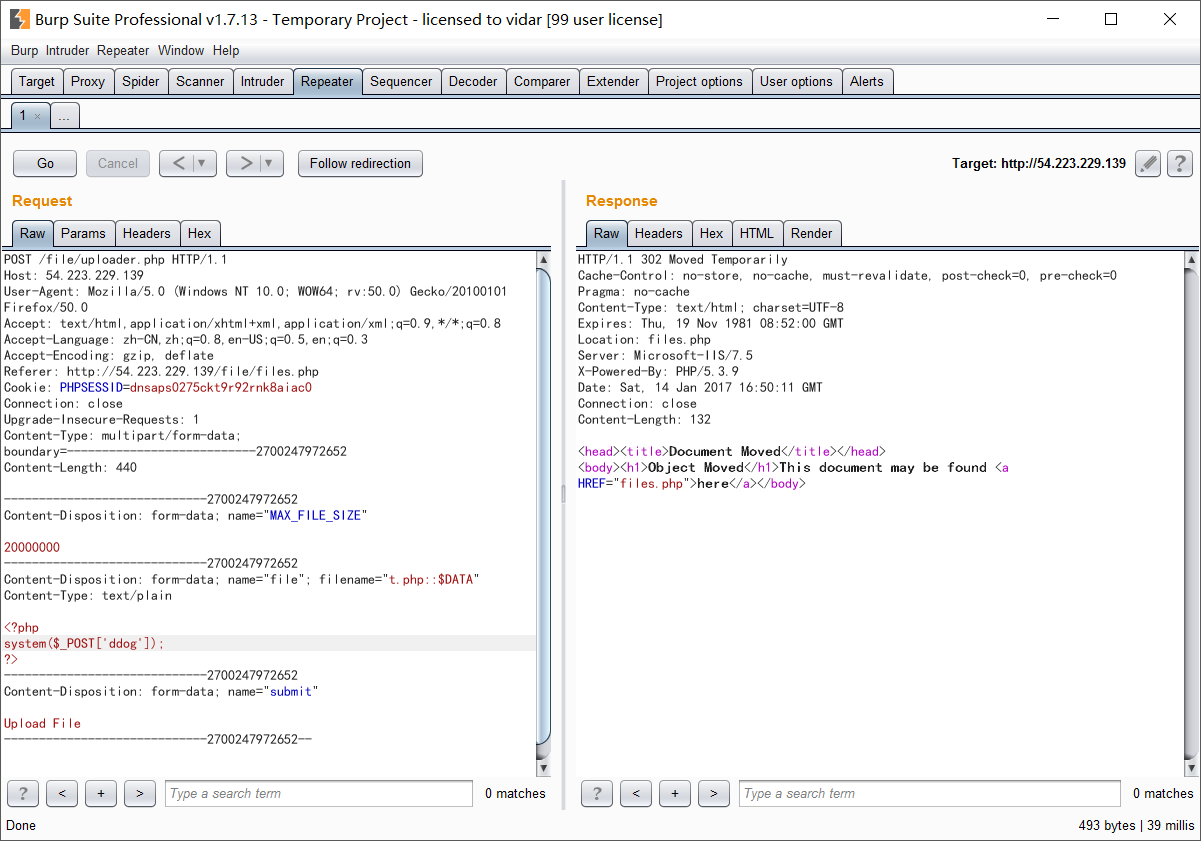The height and width of the screenshot is (841, 1201).
Task: Select the Response Render tab
Action: (x=812, y=233)
